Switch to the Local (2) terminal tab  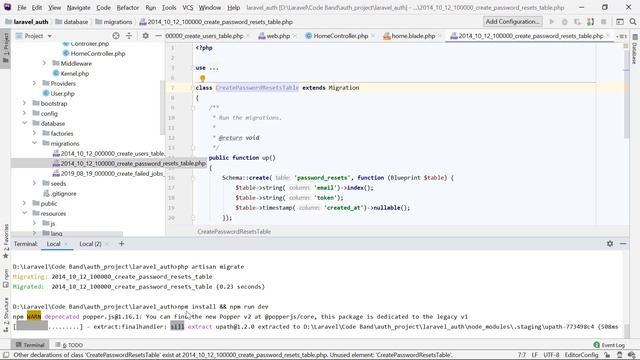(90, 244)
